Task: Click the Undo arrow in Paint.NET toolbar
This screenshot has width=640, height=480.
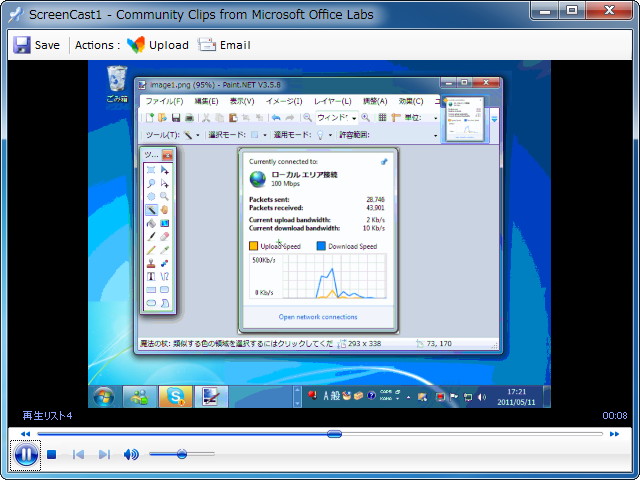Action: coord(276,118)
